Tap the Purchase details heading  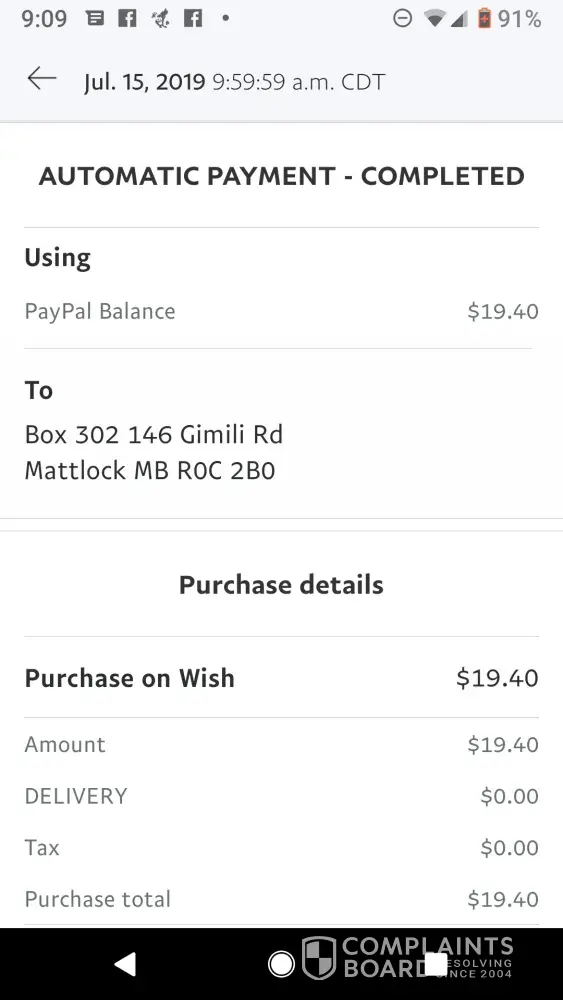[281, 584]
